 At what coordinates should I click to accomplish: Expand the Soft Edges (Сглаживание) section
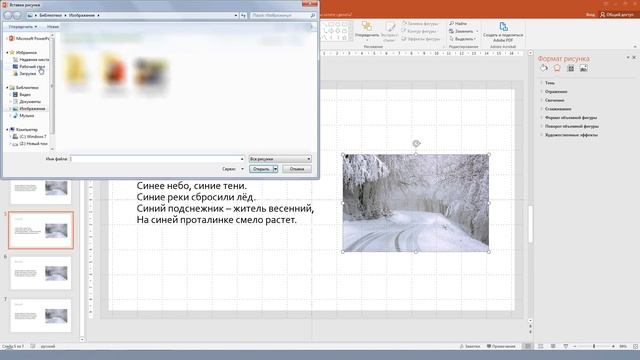[558, 109]
